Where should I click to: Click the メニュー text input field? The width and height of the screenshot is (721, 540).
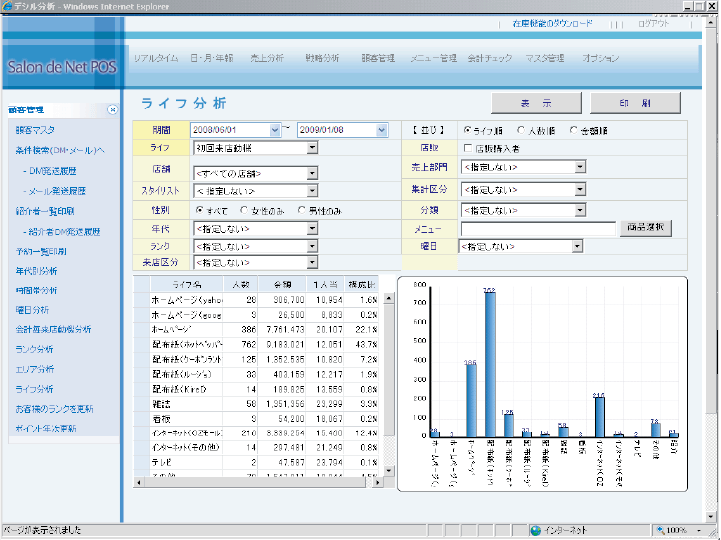(x=537, y=228)
